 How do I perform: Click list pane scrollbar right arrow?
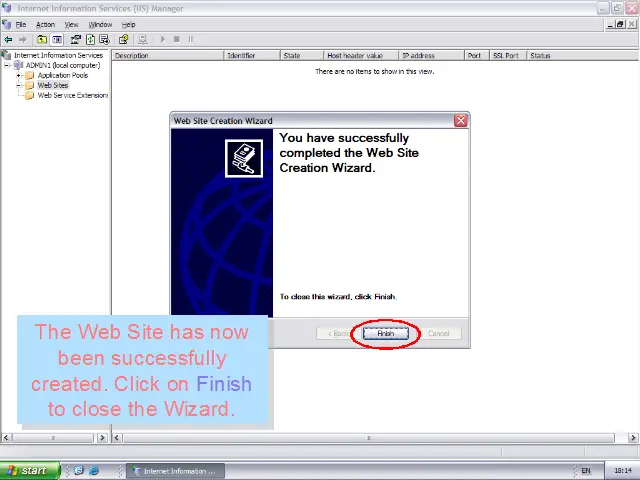click(633, 438)
